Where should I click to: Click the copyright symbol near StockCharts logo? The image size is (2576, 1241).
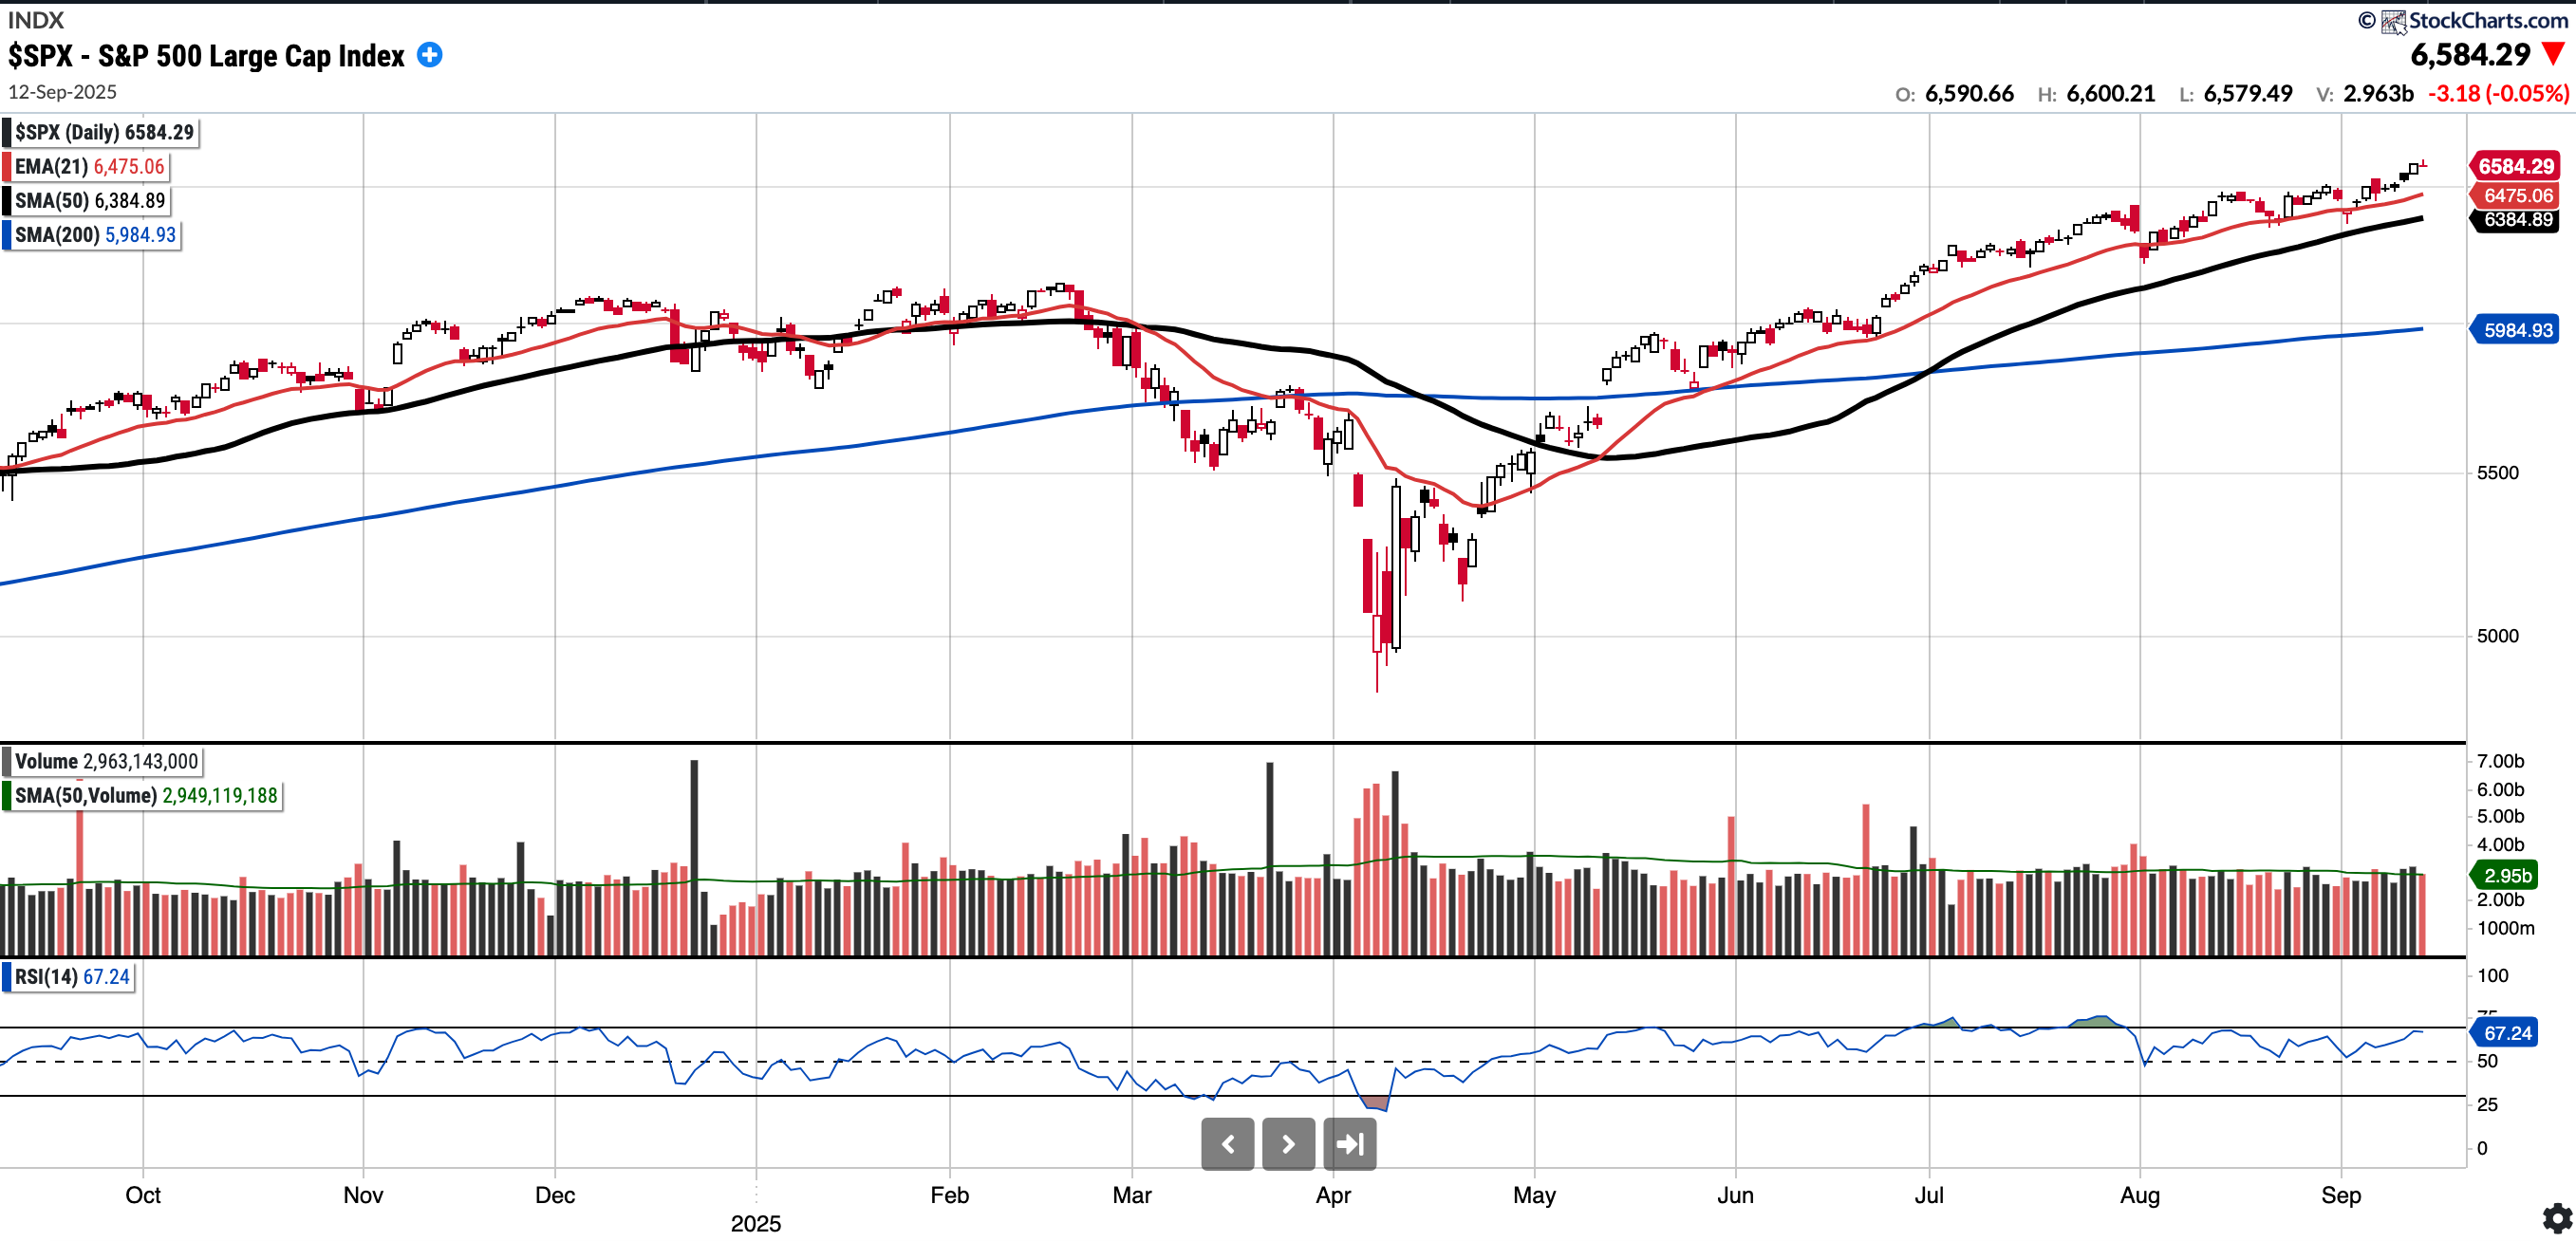click(2366, 20)
